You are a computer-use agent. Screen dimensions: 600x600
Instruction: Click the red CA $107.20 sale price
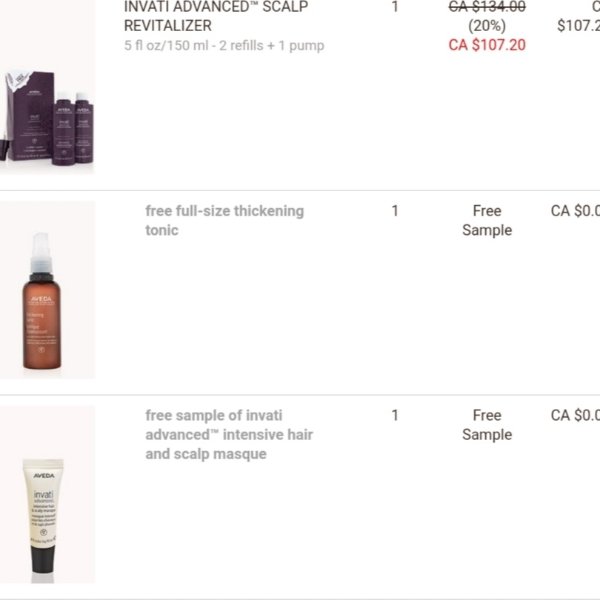(x=487, y=45)
